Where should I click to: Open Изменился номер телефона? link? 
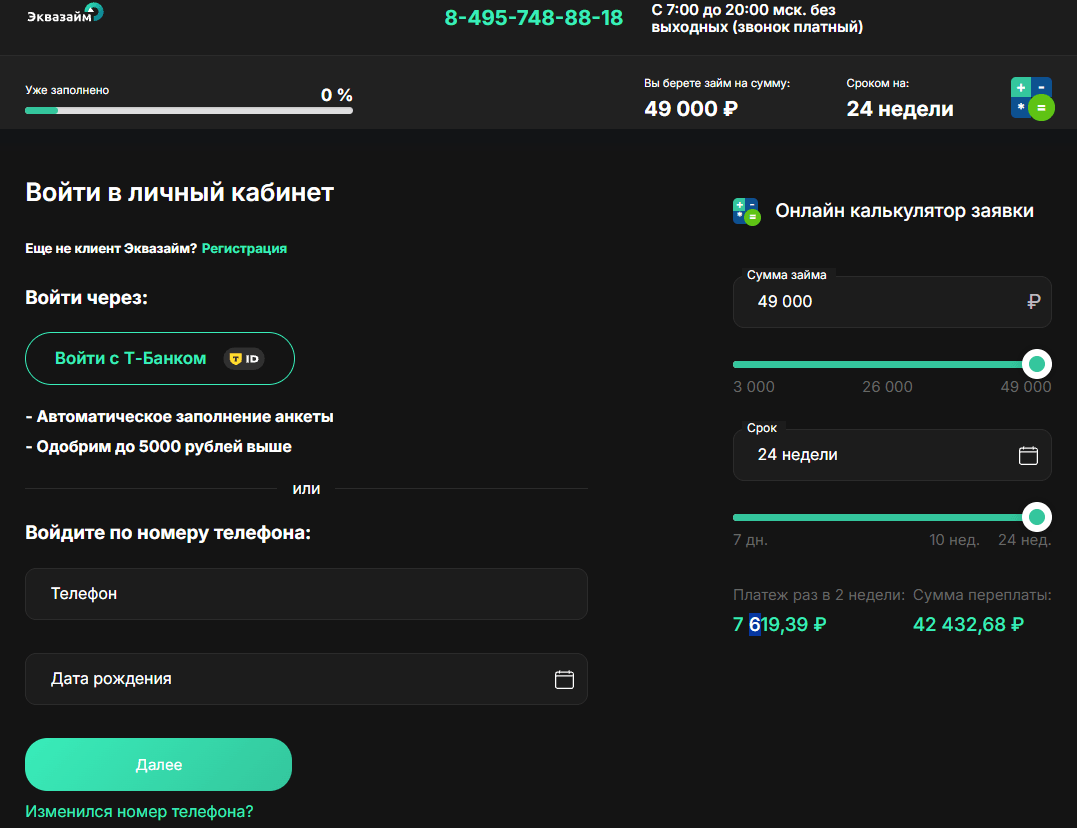pyautogui.click(x=139, y=812)
